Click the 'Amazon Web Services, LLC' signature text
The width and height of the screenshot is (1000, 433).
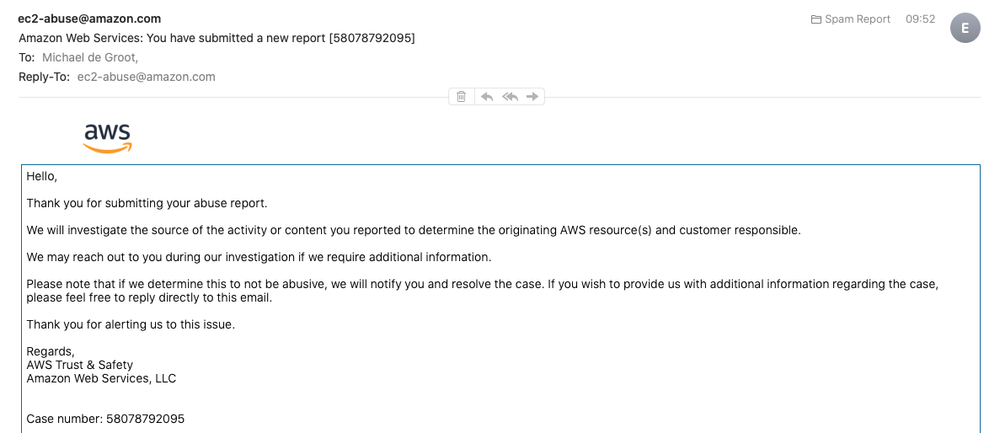(101, 378)
